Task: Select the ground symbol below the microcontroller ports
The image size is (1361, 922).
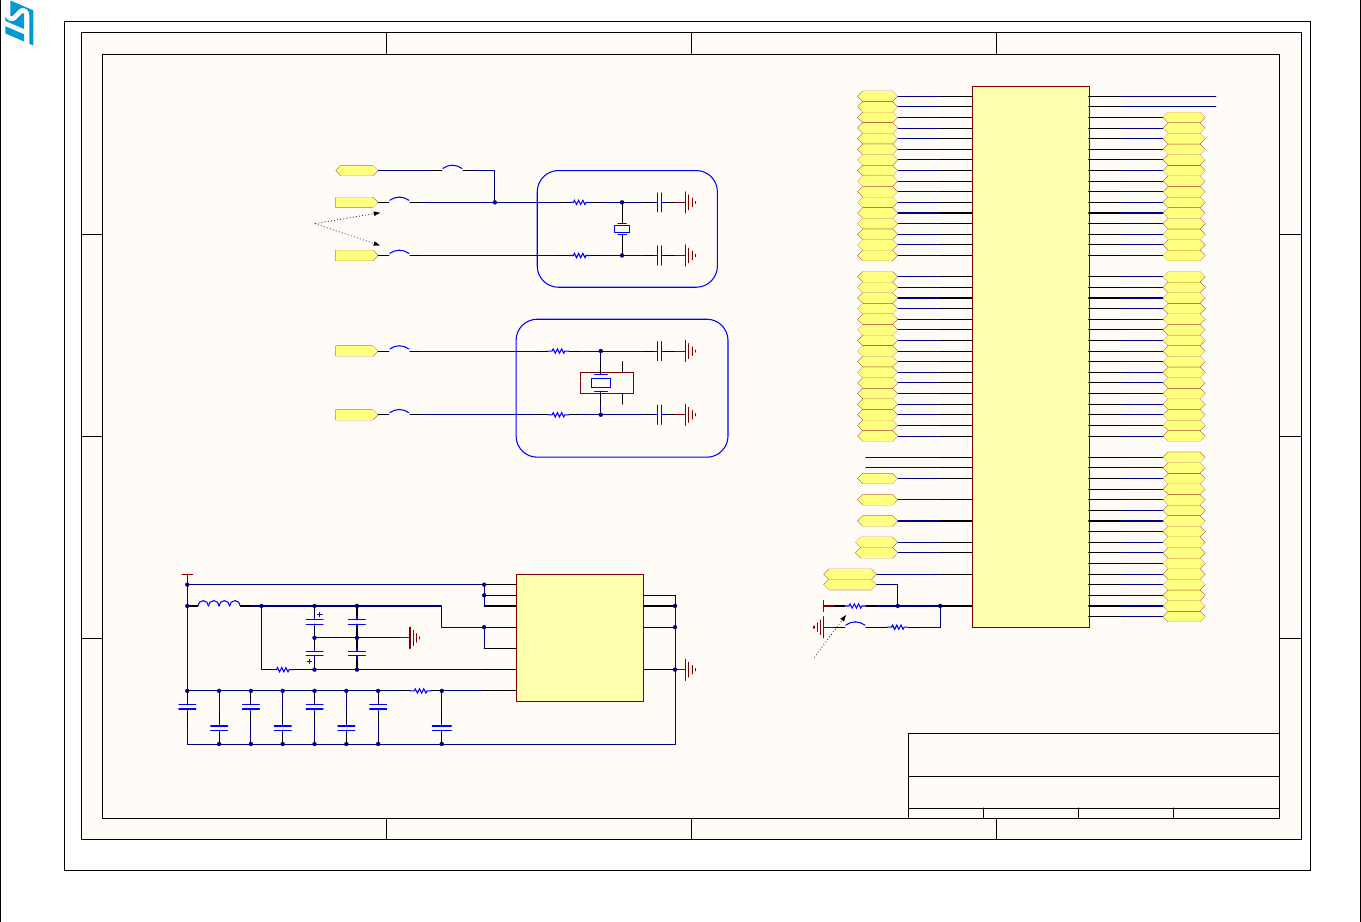Action: pos(818,627)
